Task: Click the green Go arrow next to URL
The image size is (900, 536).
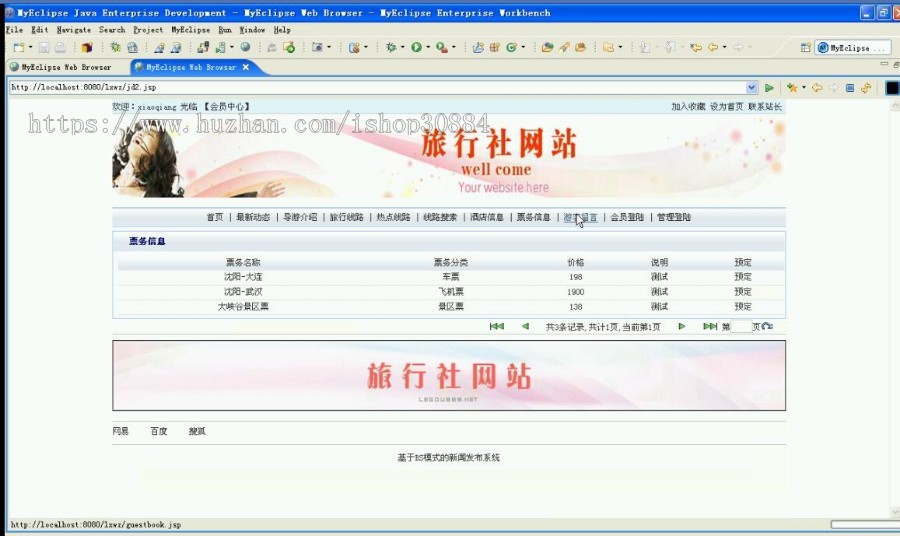Action: coord(769,88)
